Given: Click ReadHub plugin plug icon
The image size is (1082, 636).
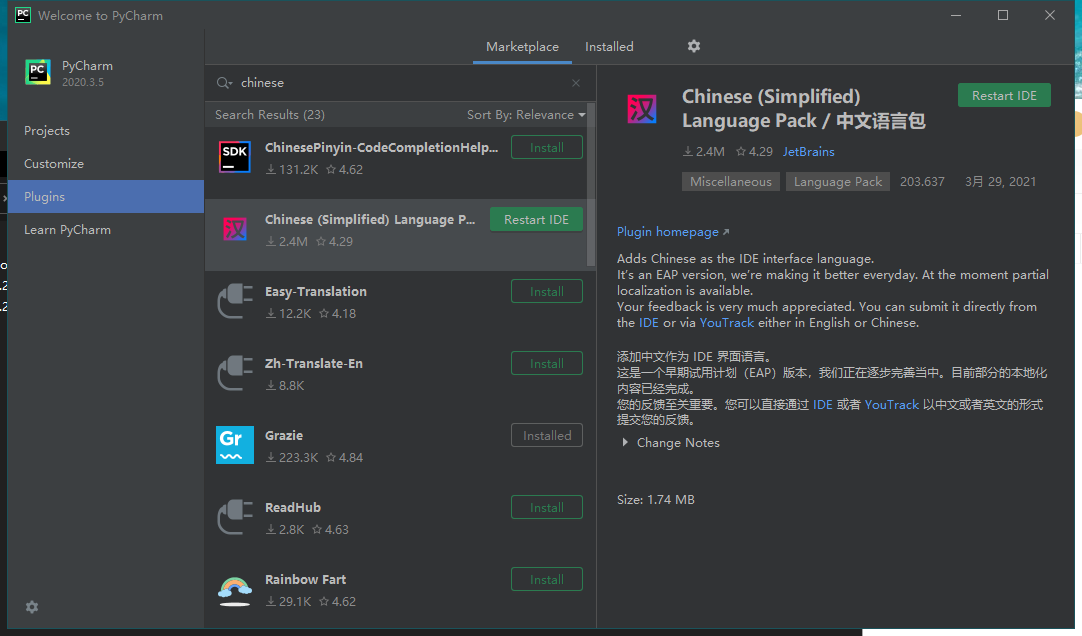Looking at the screenshot, I should tap(235, 517).
